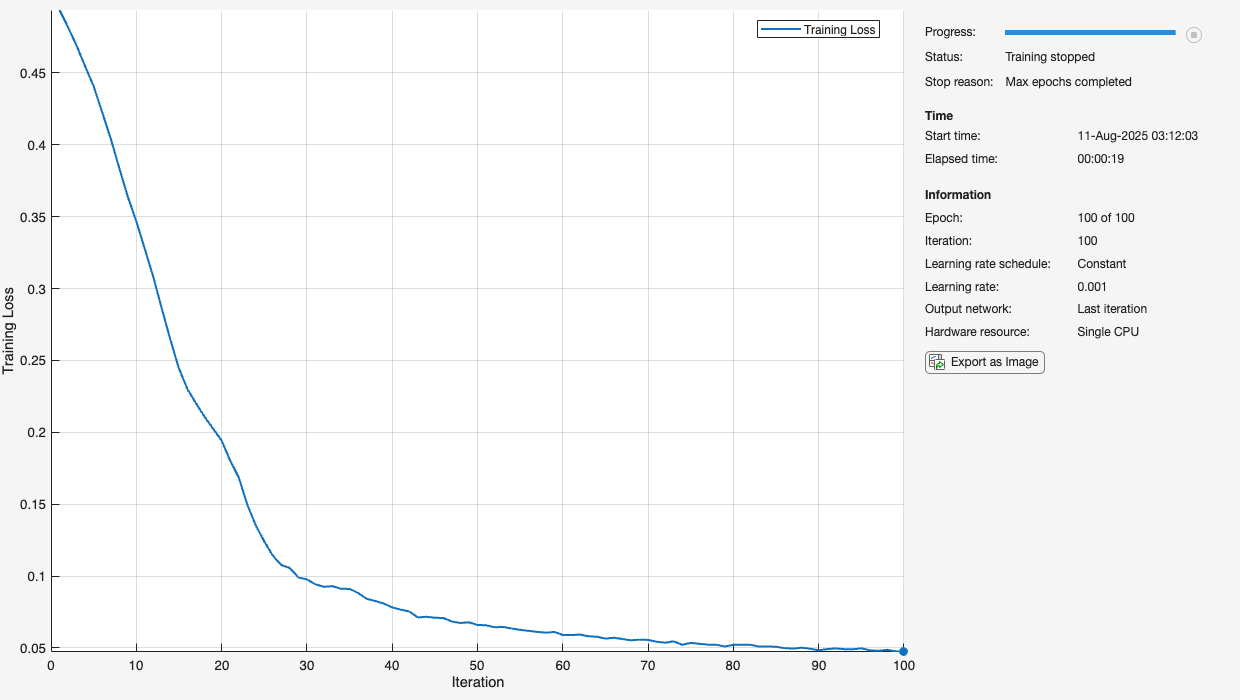Click the learning rate value 0.001
This screenshot has width=1240, height=700.
[x=1094, y=287]
